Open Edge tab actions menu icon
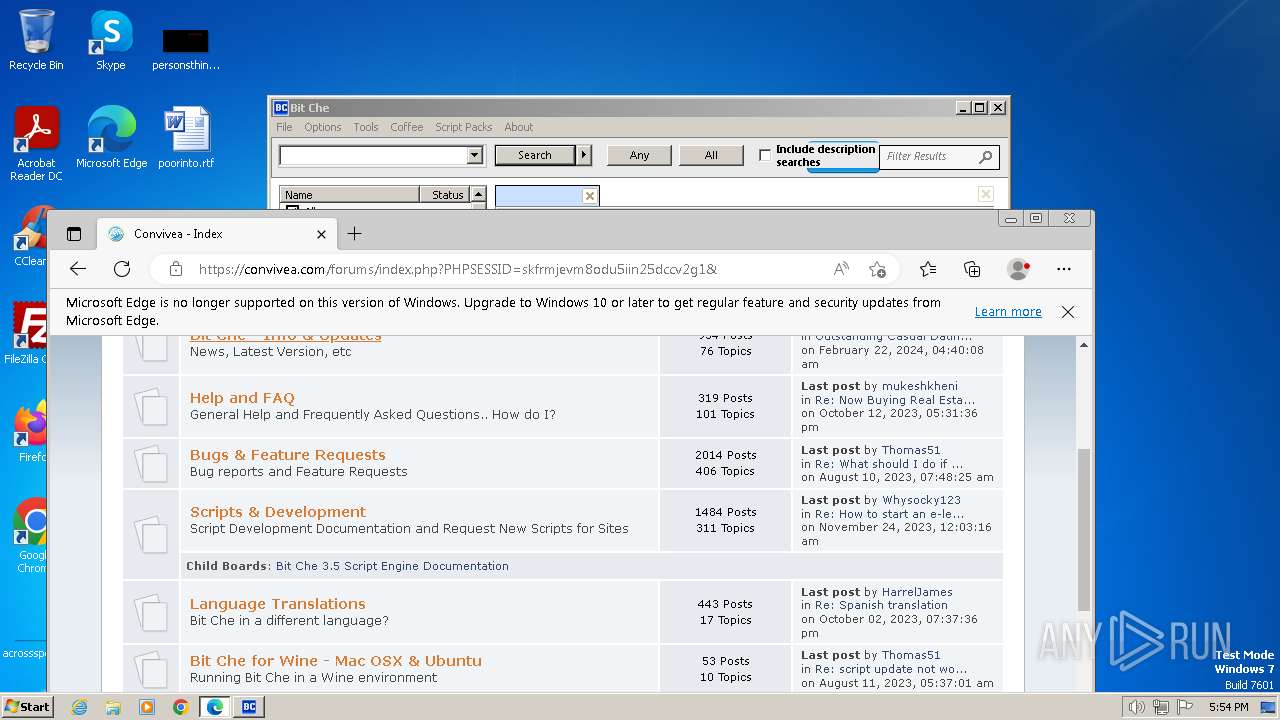 tap(74, 234)
